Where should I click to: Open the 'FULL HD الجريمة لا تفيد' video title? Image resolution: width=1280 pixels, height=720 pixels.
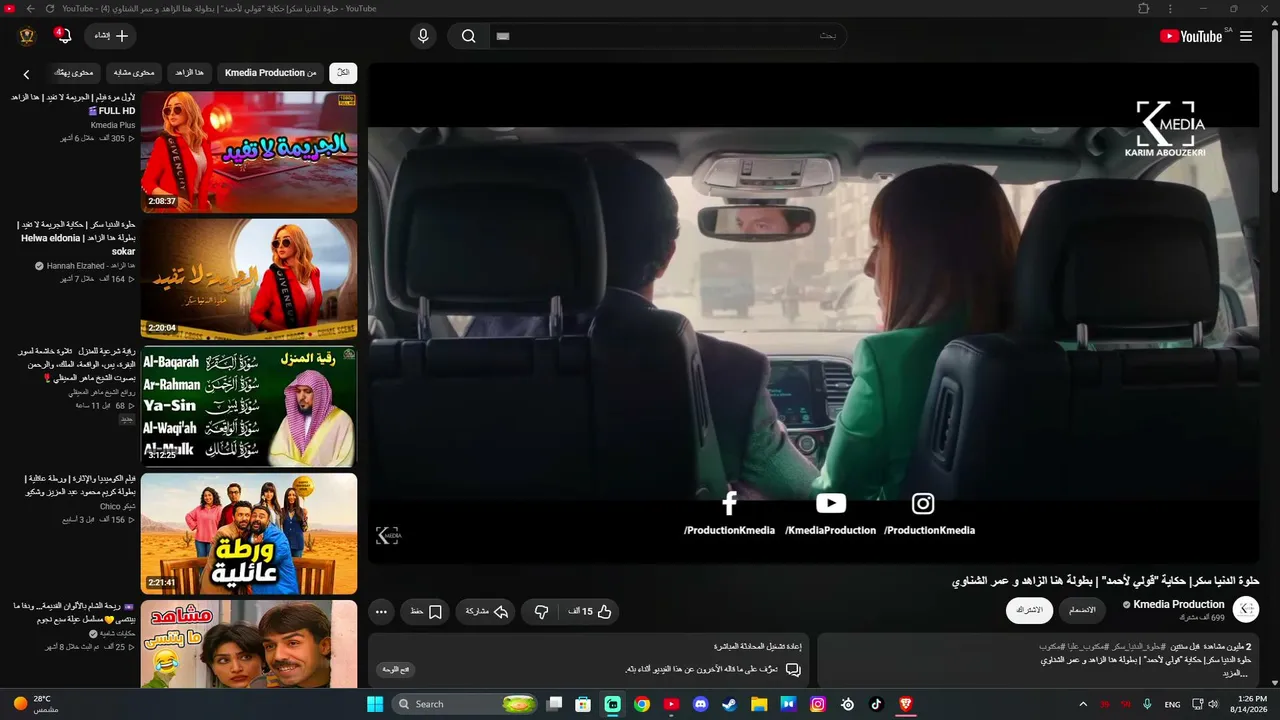[73, 104]
